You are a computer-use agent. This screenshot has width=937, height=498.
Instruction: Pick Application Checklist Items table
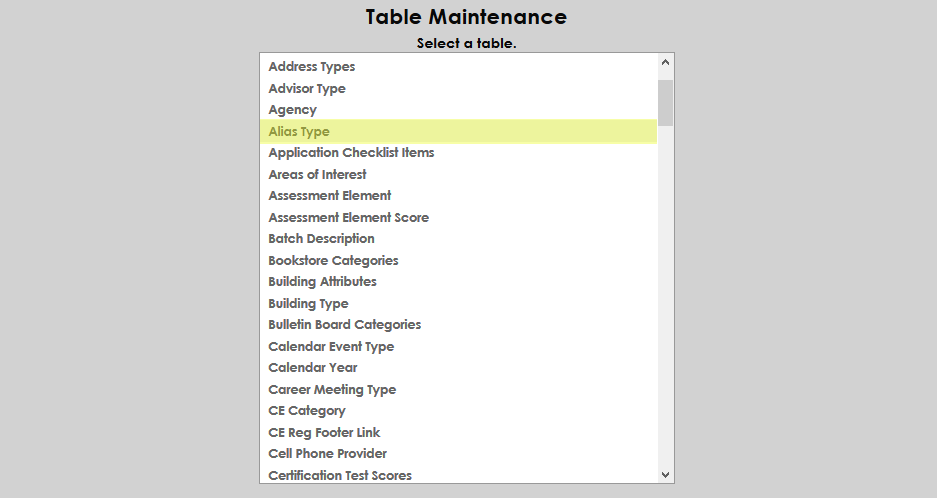click(x=351, y=153)
